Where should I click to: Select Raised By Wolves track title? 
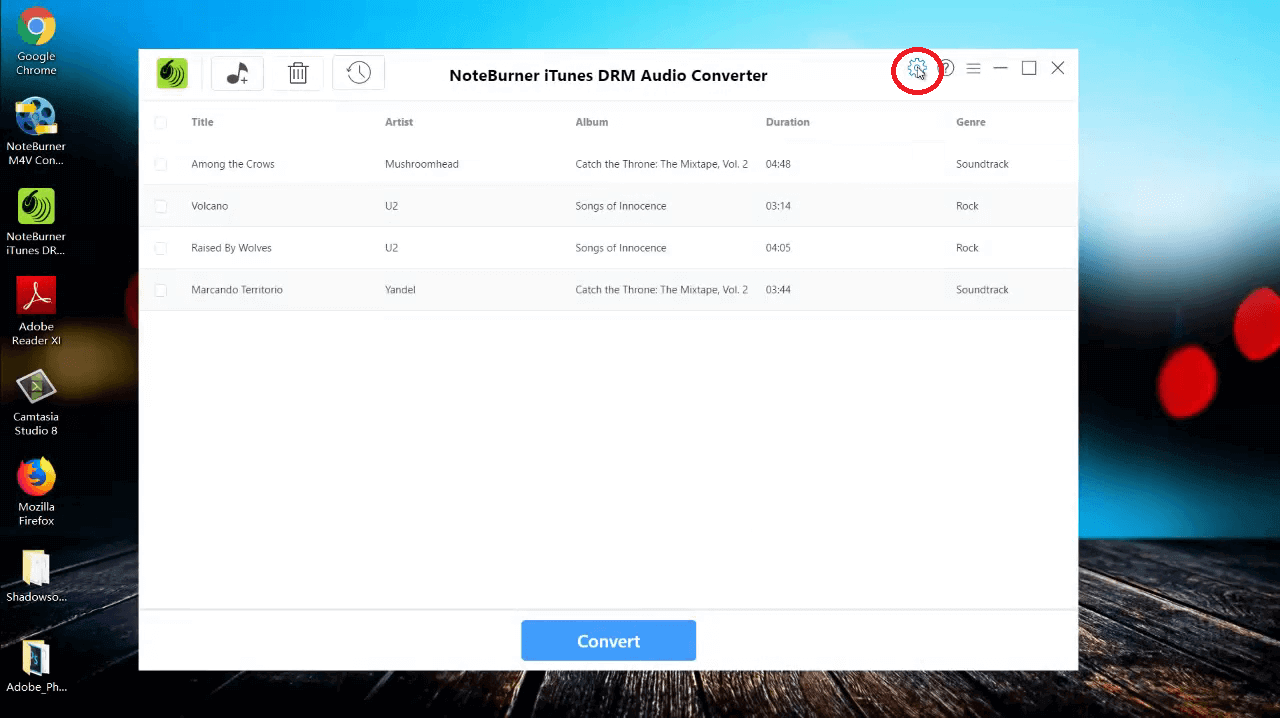[231, 248]
